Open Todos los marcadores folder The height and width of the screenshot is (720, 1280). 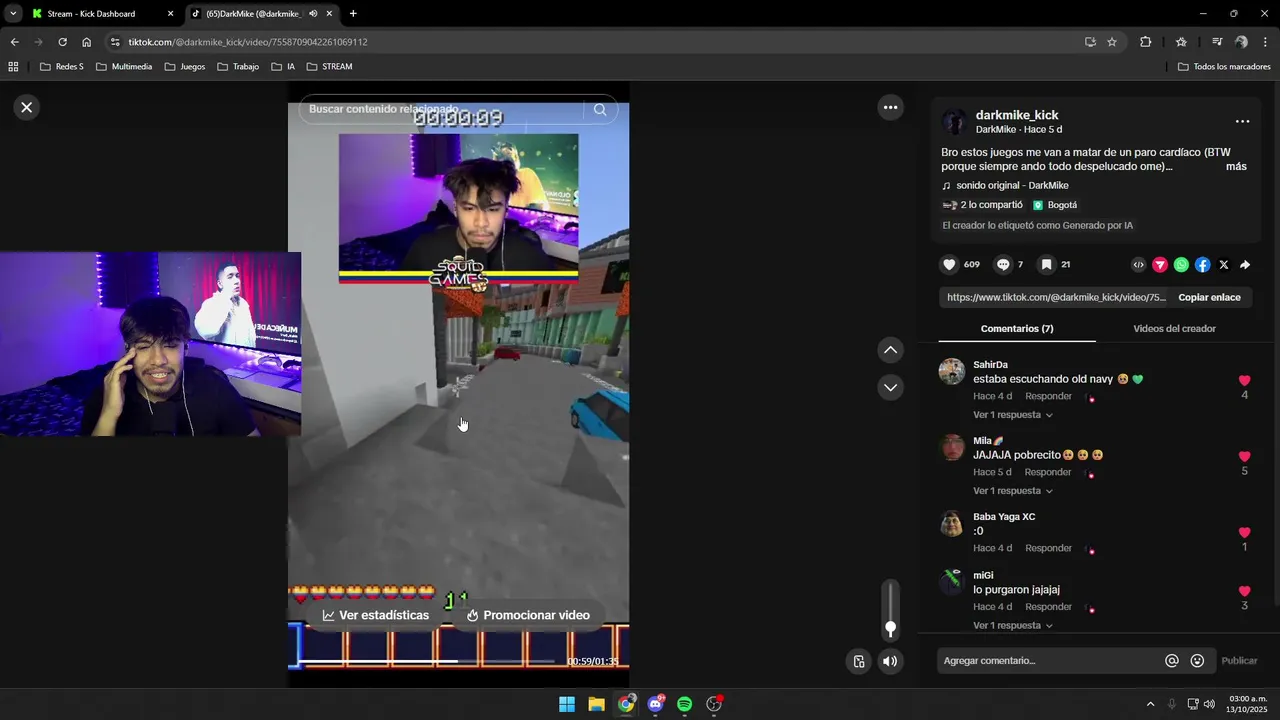tap(1224, 67)
